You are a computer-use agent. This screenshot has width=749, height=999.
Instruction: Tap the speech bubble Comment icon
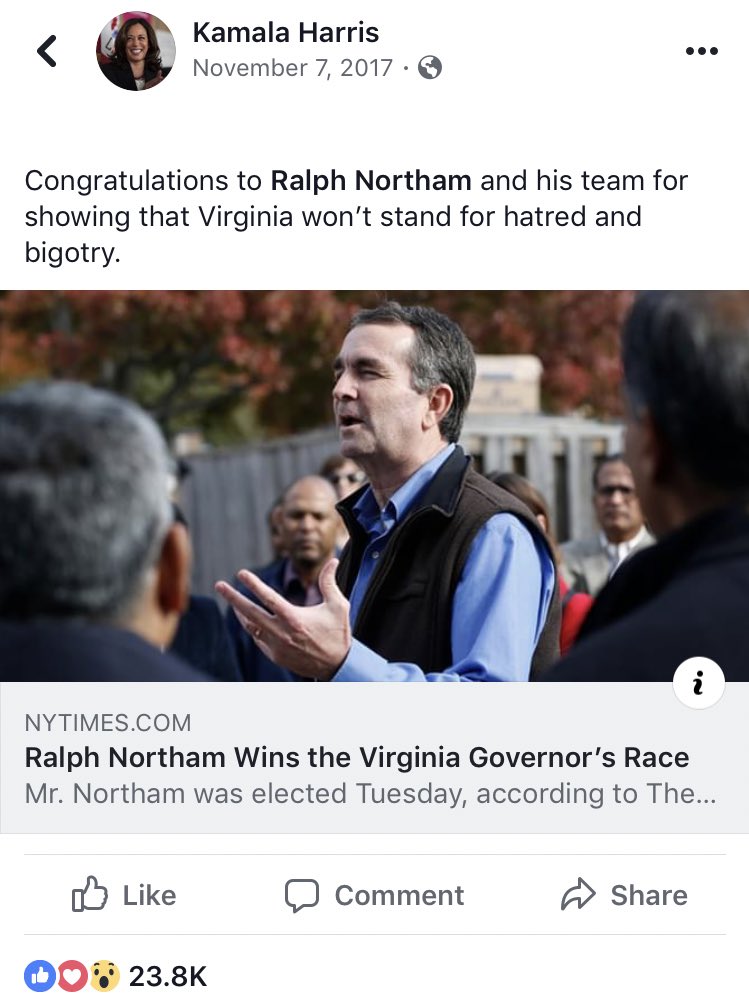coord(301,896)
